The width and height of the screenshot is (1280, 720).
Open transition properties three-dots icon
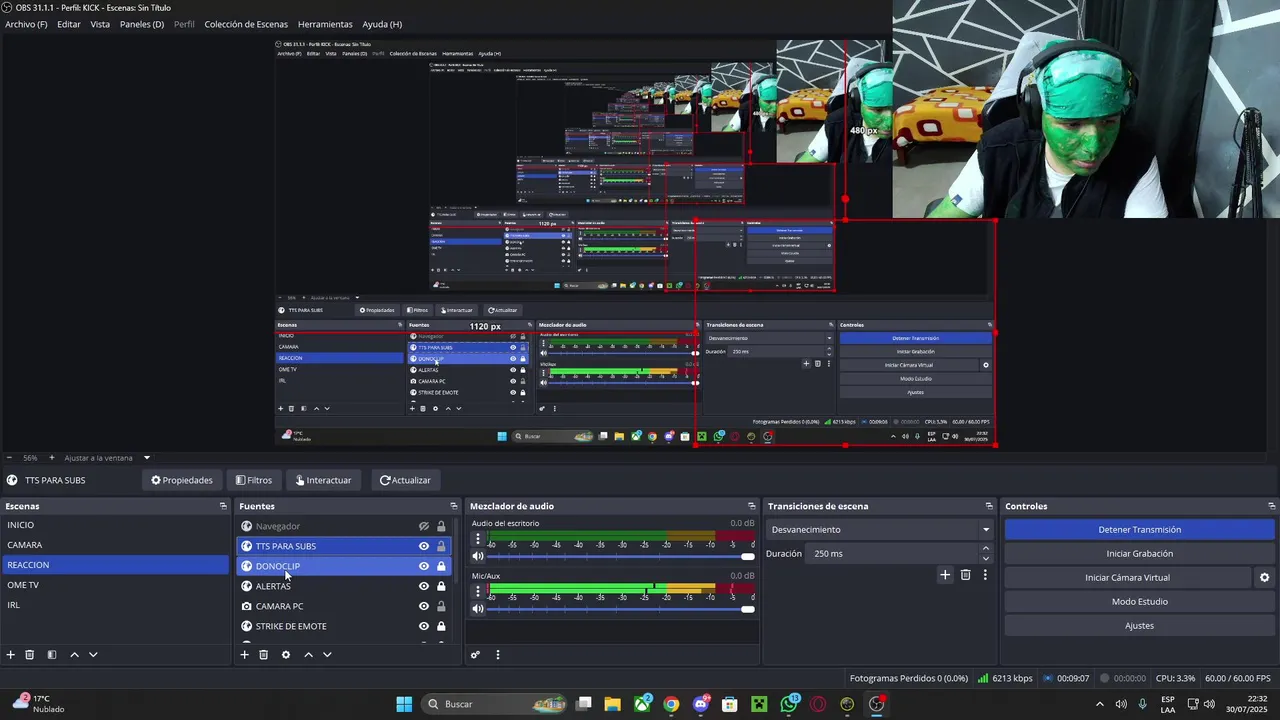point(985,575)
